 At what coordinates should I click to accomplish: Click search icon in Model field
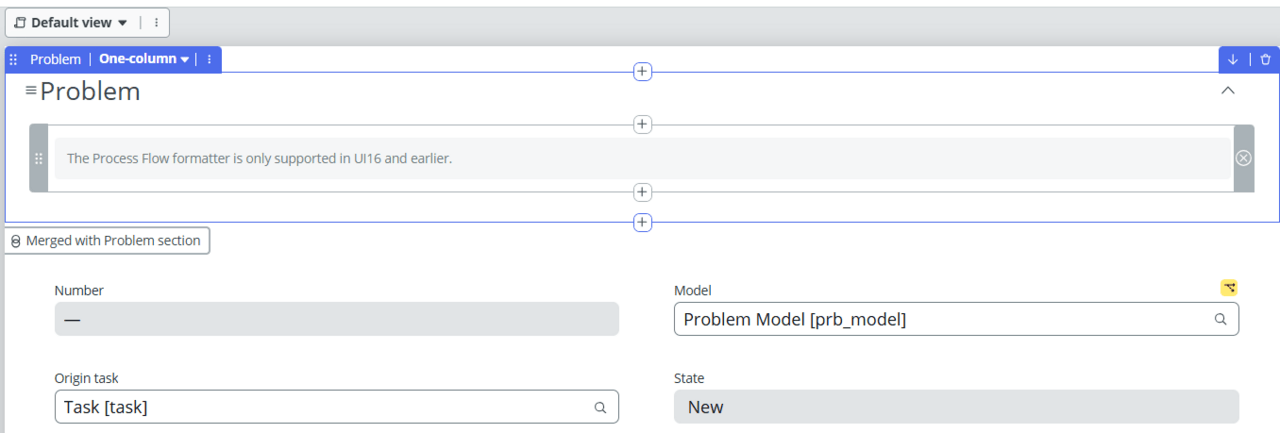[x=1220, y=320]
